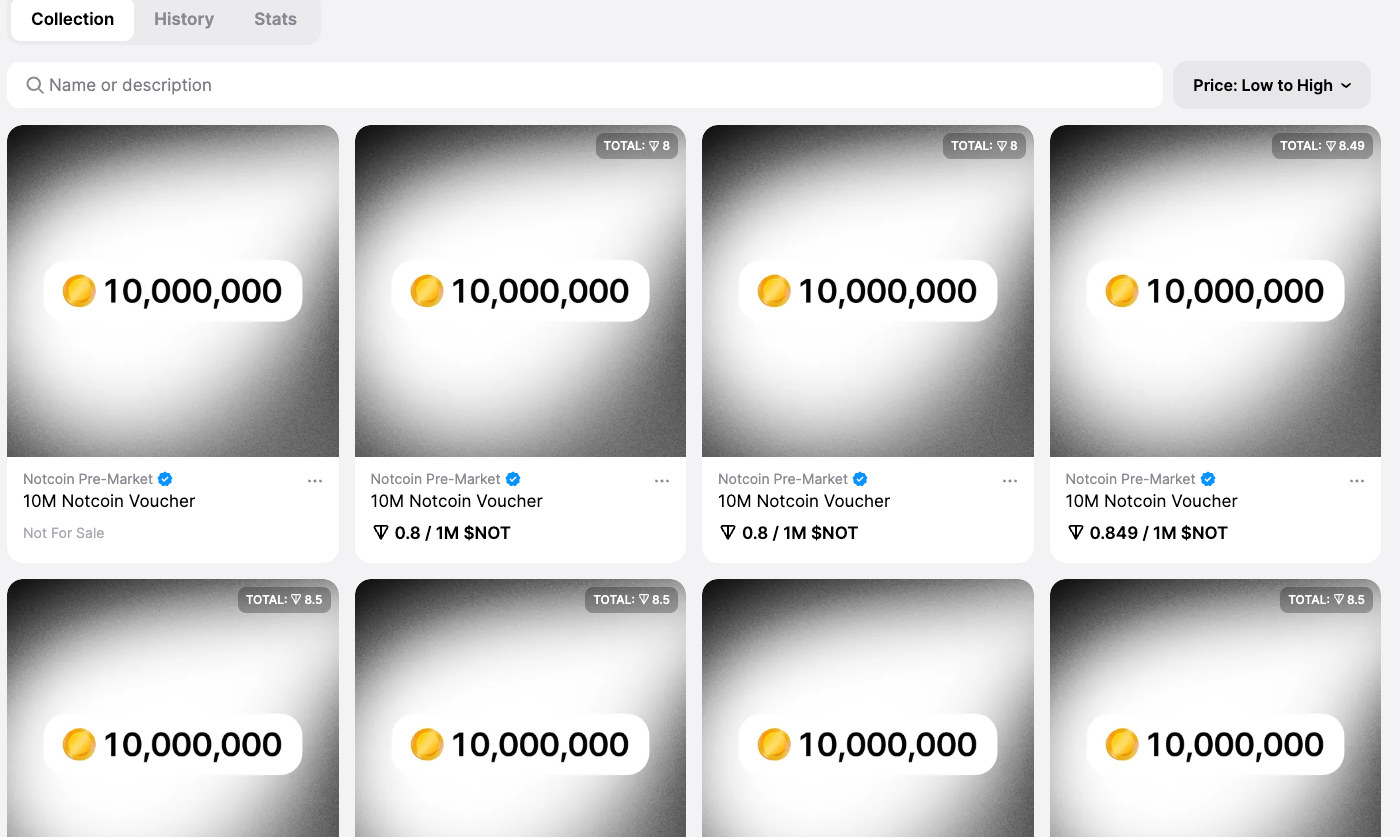Switch to the Stats tab
1400x837 pixels.
(275, 18)
